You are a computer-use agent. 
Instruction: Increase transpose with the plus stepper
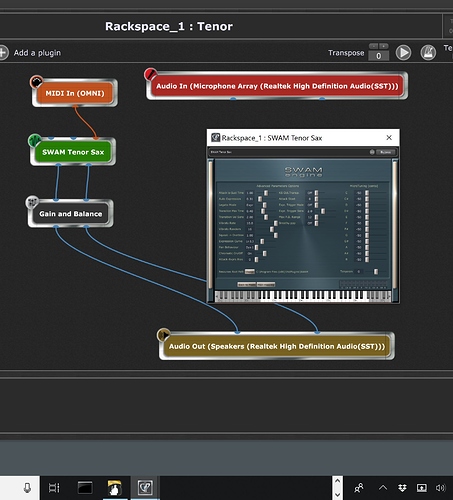coord(384,46)
